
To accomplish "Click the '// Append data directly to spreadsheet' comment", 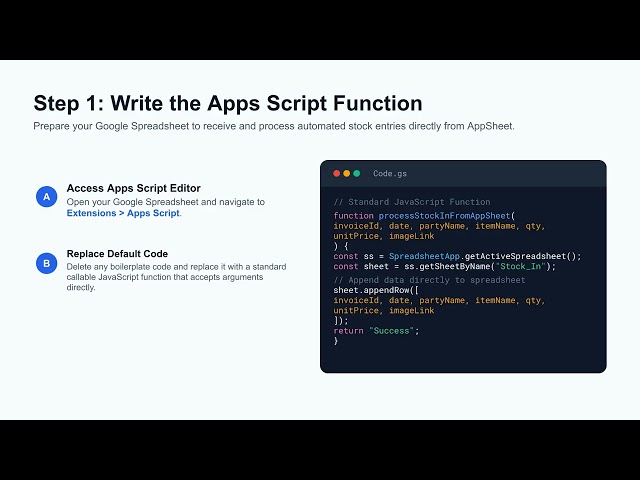I will pyautogui.click(x=429, y=280).
